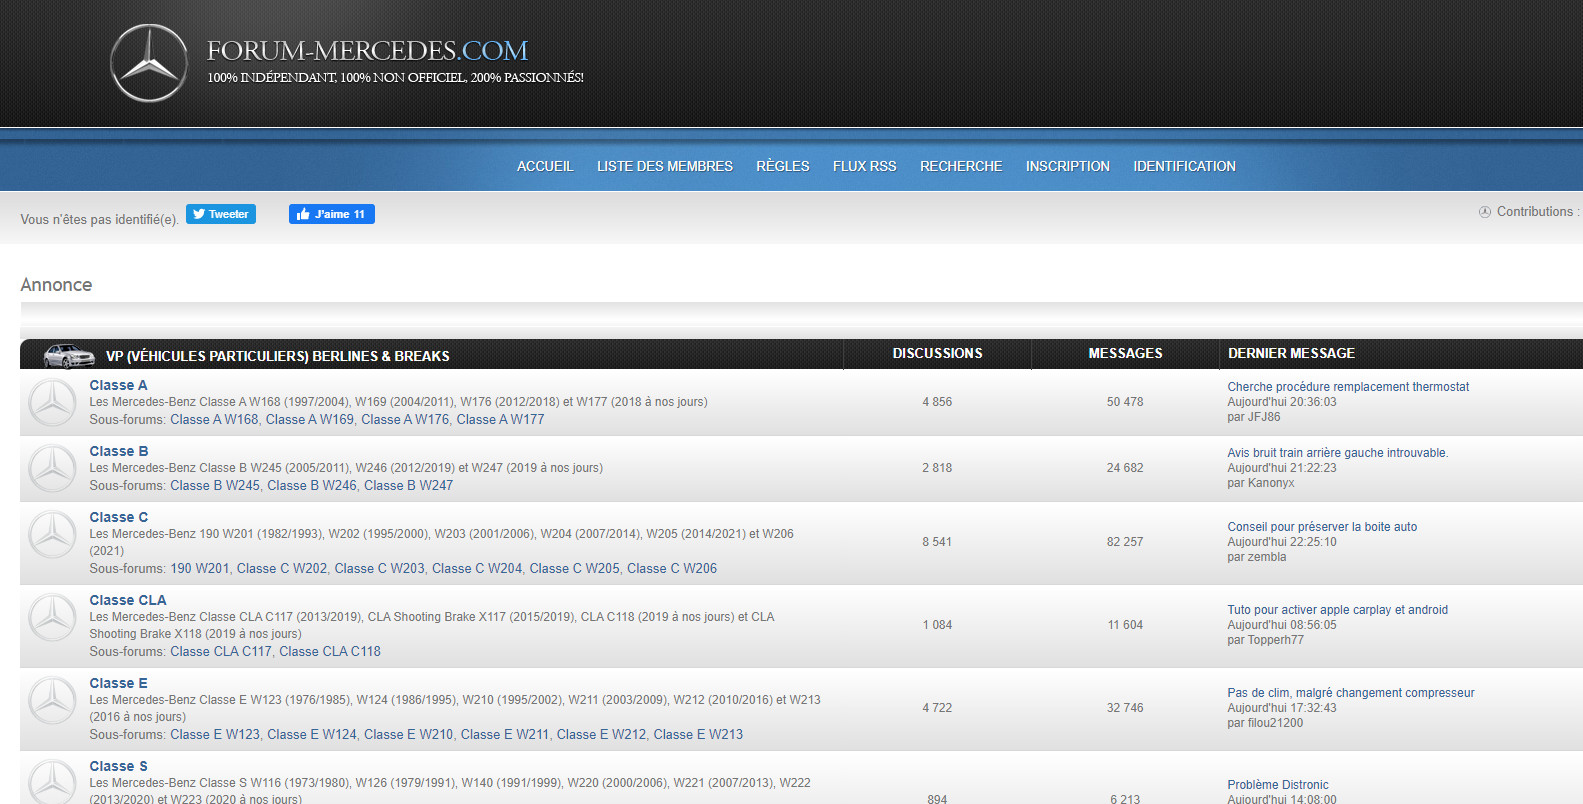Open last post 'Avis bruit train arrière gauche'
This screenshot has height=804, width=1583.
[1338, 453]
